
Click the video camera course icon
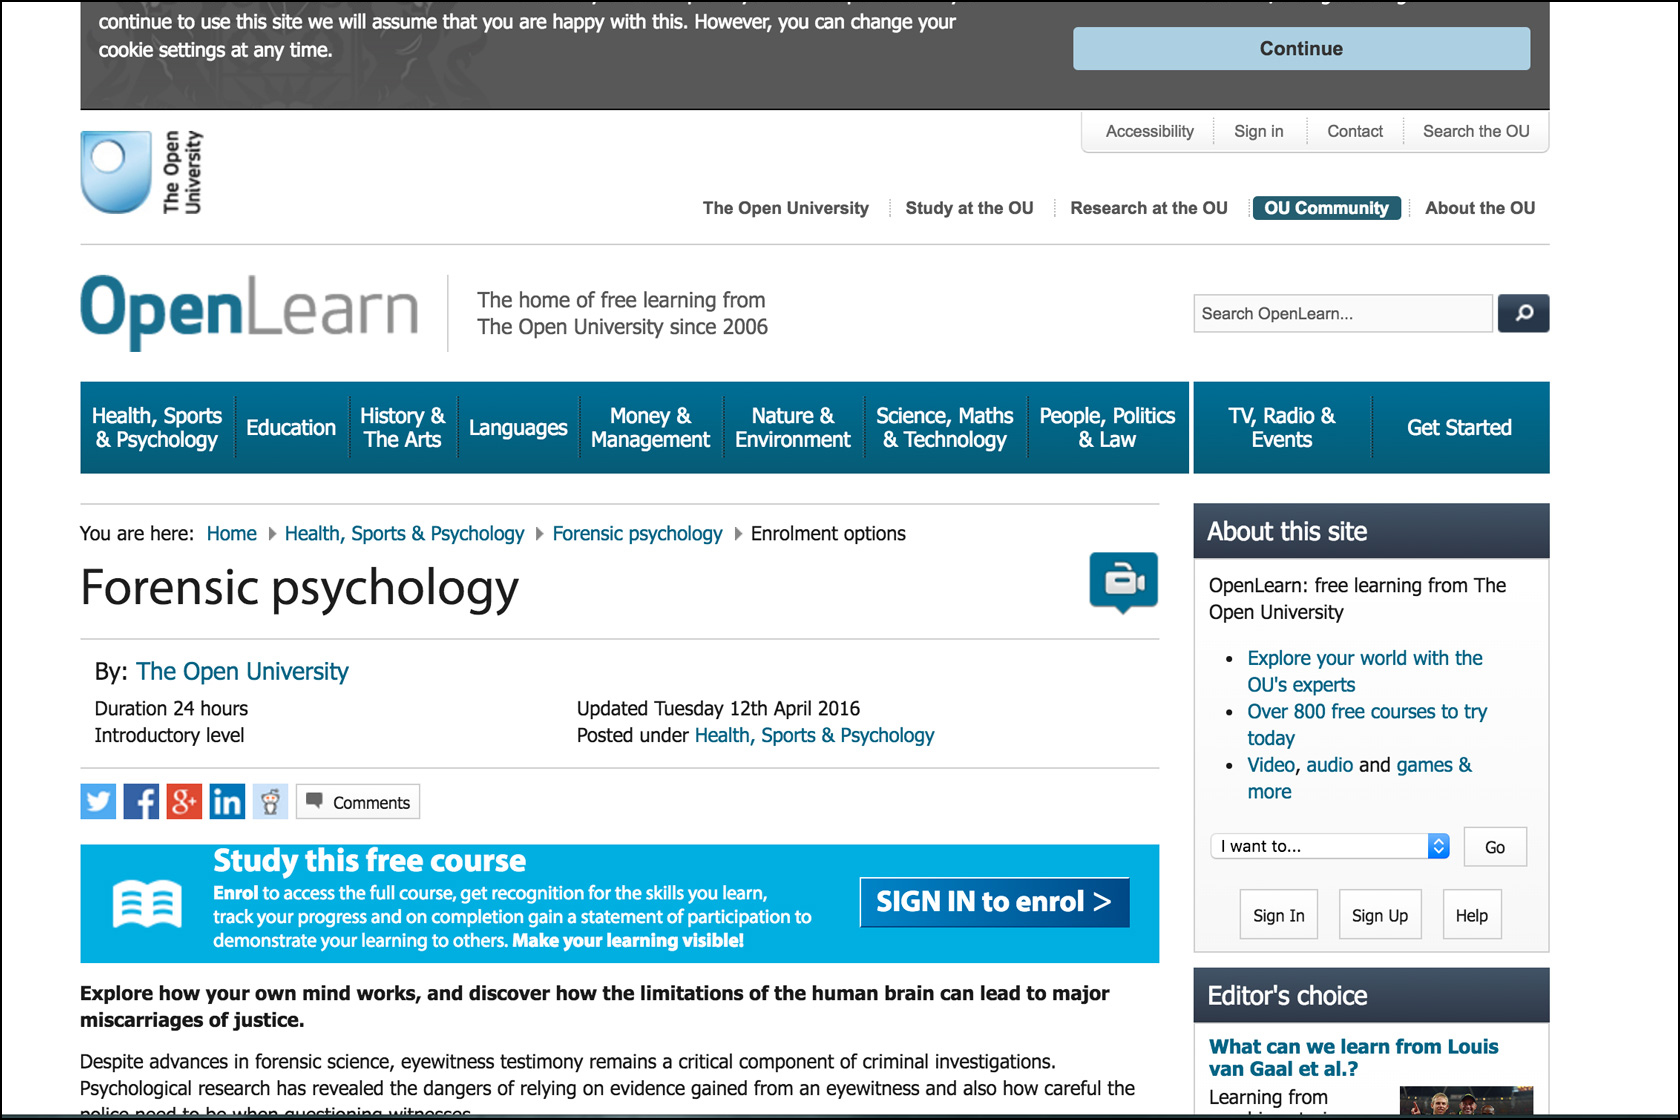(x=1123, y=581)
